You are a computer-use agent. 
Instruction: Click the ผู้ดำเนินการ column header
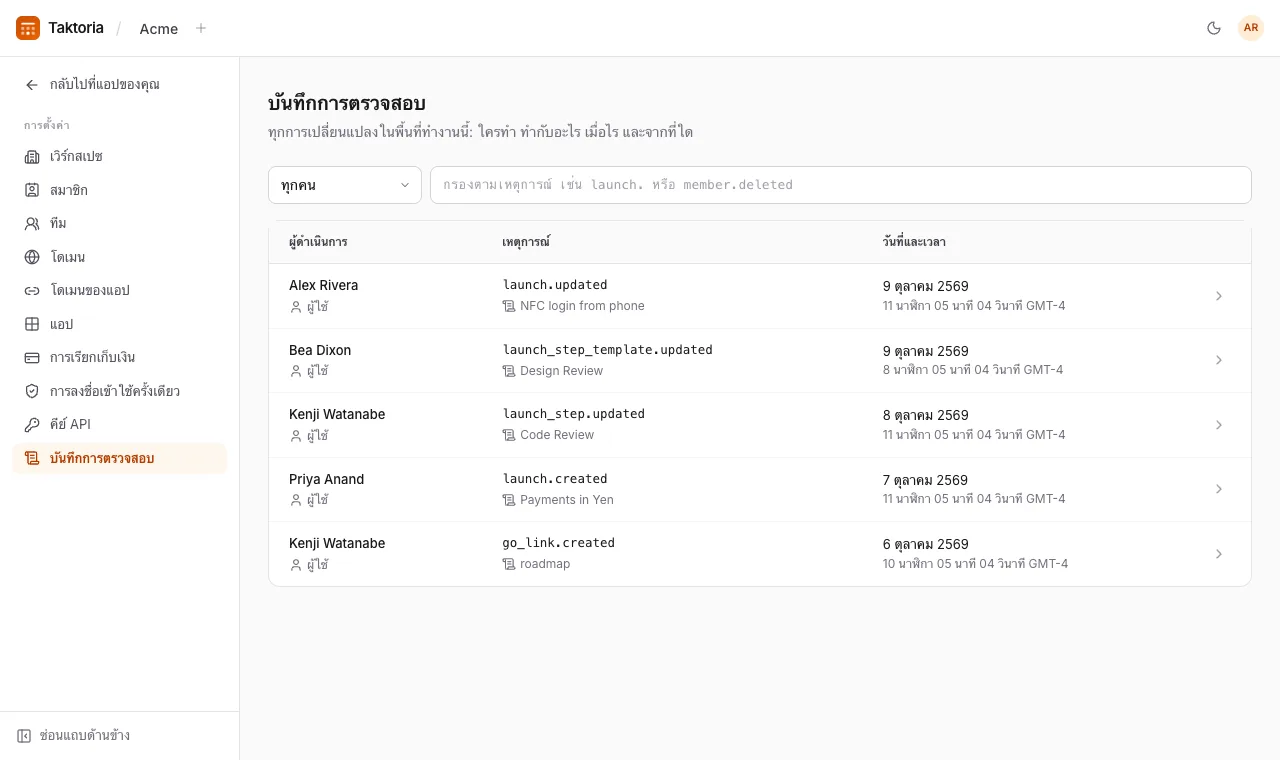(x=318, y=242)
